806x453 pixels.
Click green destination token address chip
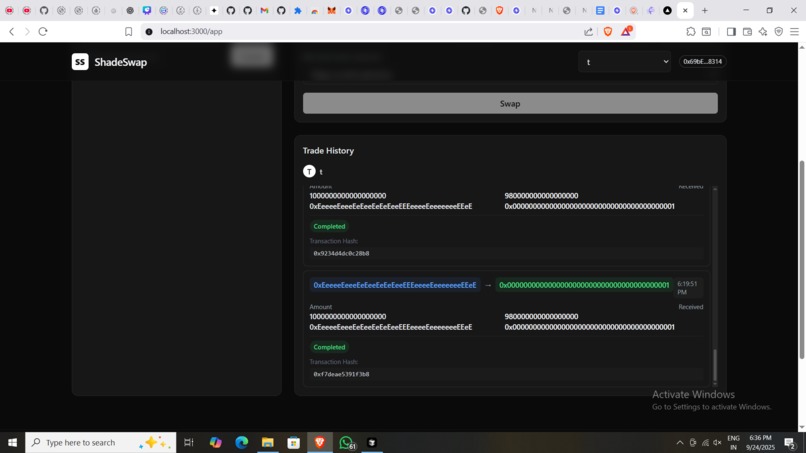tap(584, 285)
